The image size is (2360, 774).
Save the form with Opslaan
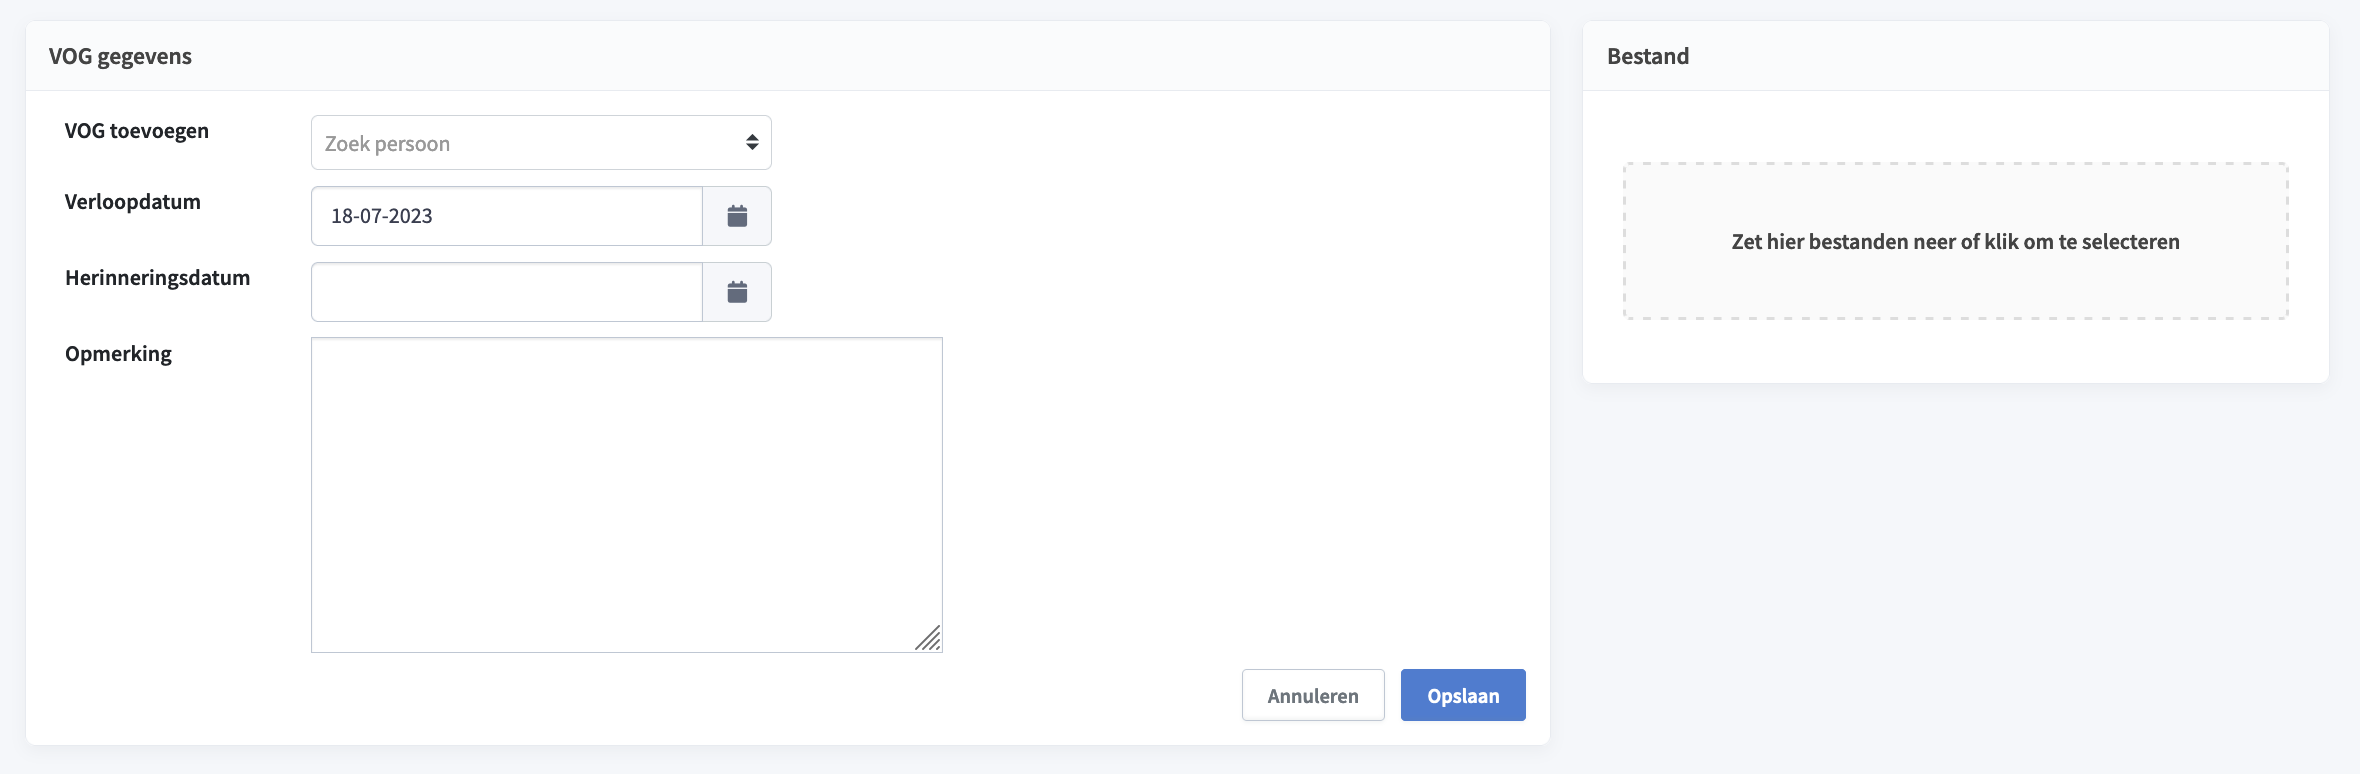(x=1462, y=695)
